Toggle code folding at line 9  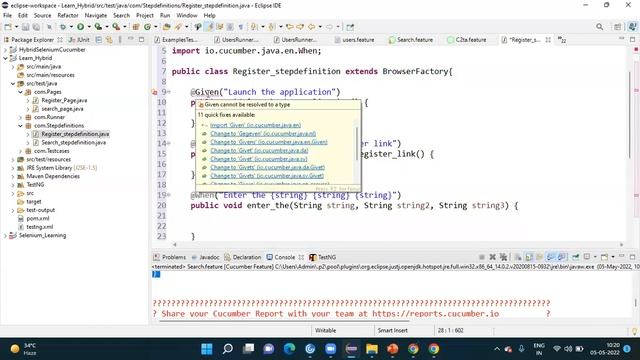[x=169, y=92]
